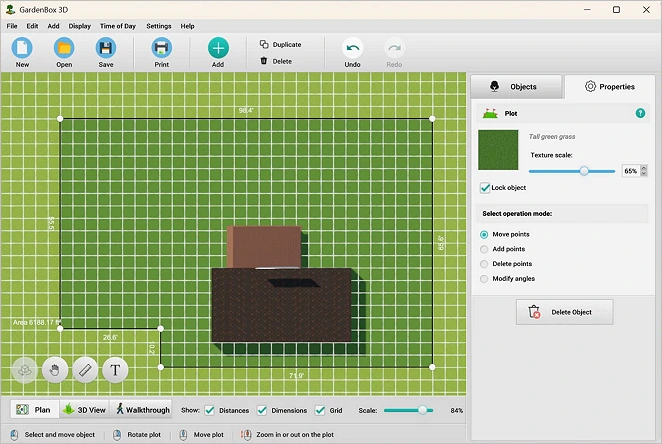Click the texture scale spinner arrows
Screen dimensions: 662x444
[x=644, y=171]
